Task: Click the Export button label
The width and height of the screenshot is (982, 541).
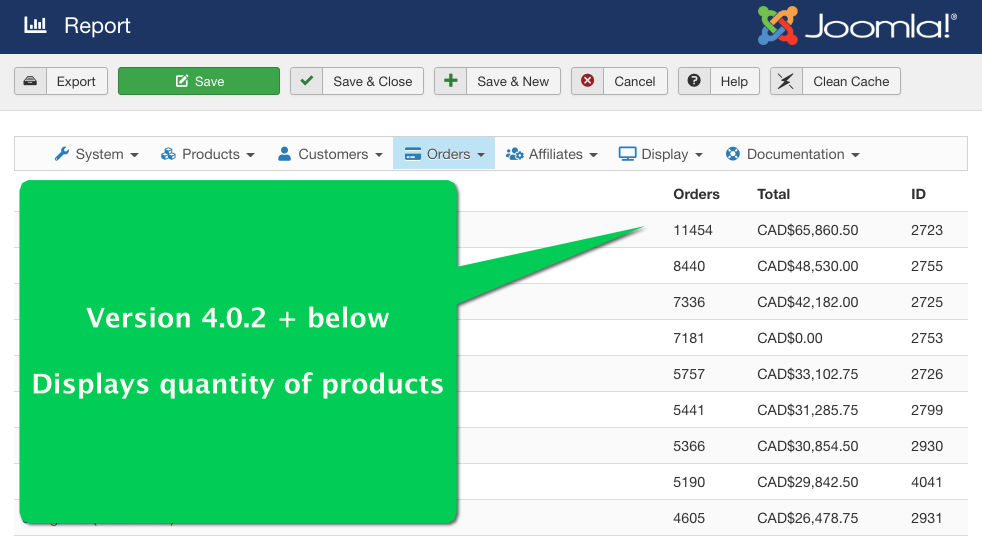Action: coord(76,81)
